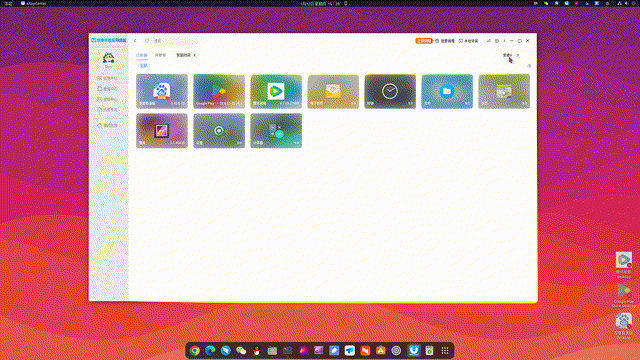
Task: Open the Calendar app tile
Action: click(504, 91)
